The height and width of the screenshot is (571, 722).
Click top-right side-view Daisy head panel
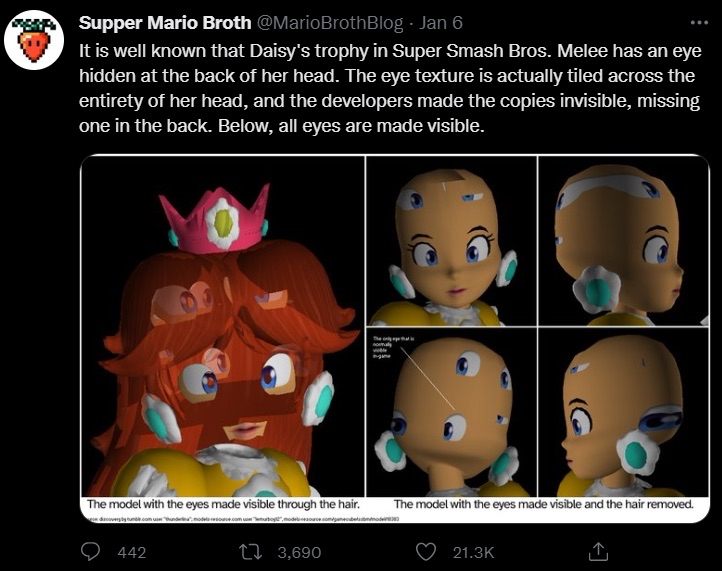click(x=623, y=241)
